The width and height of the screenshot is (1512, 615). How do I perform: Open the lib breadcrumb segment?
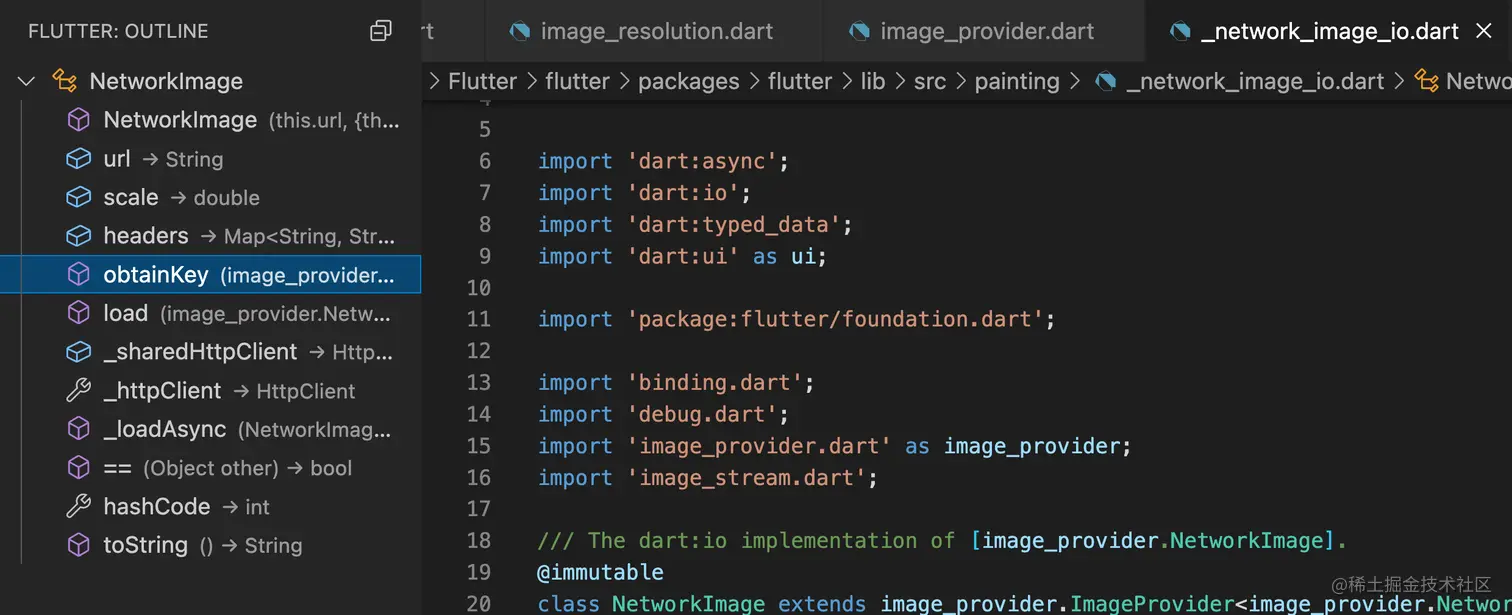[873, 81]
